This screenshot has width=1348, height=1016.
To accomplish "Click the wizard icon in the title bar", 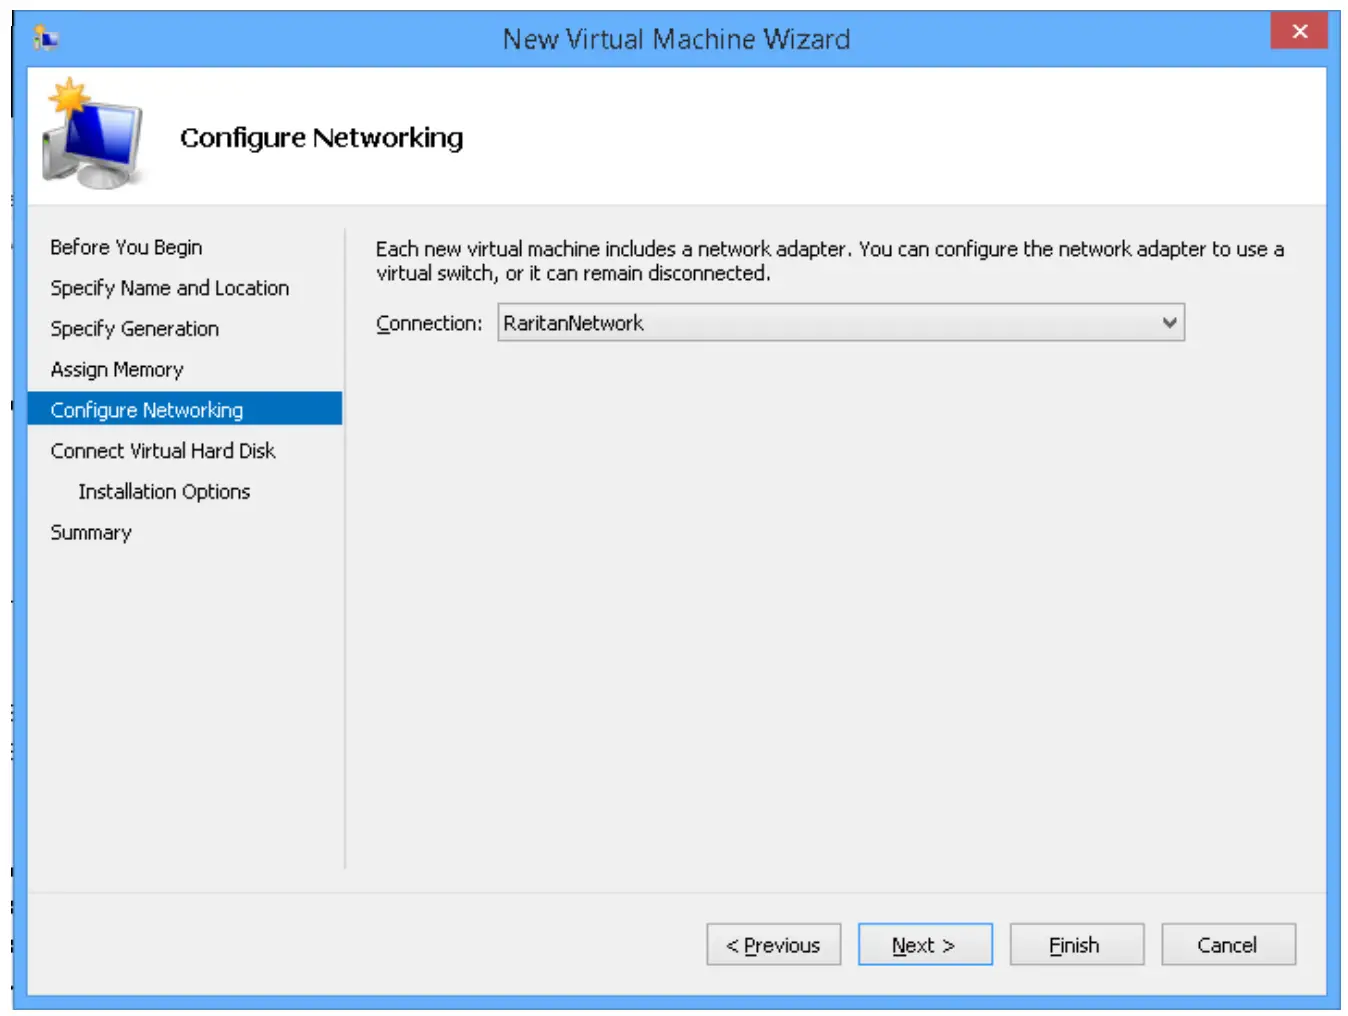I will coord(46,39).
